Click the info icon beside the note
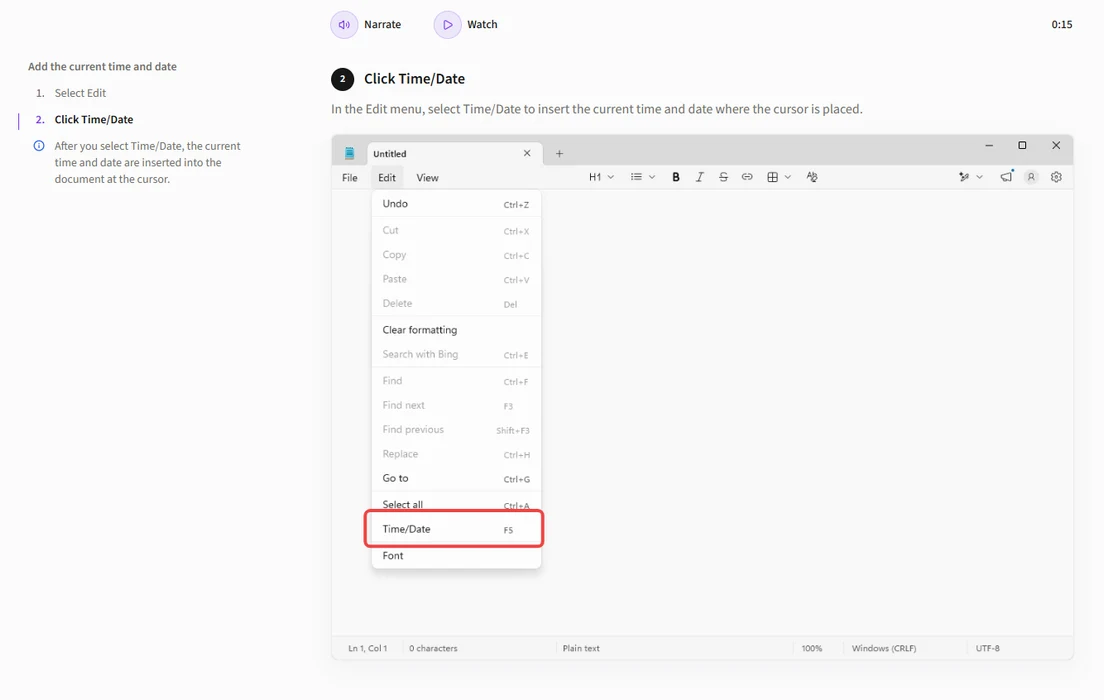 (39, 146)
